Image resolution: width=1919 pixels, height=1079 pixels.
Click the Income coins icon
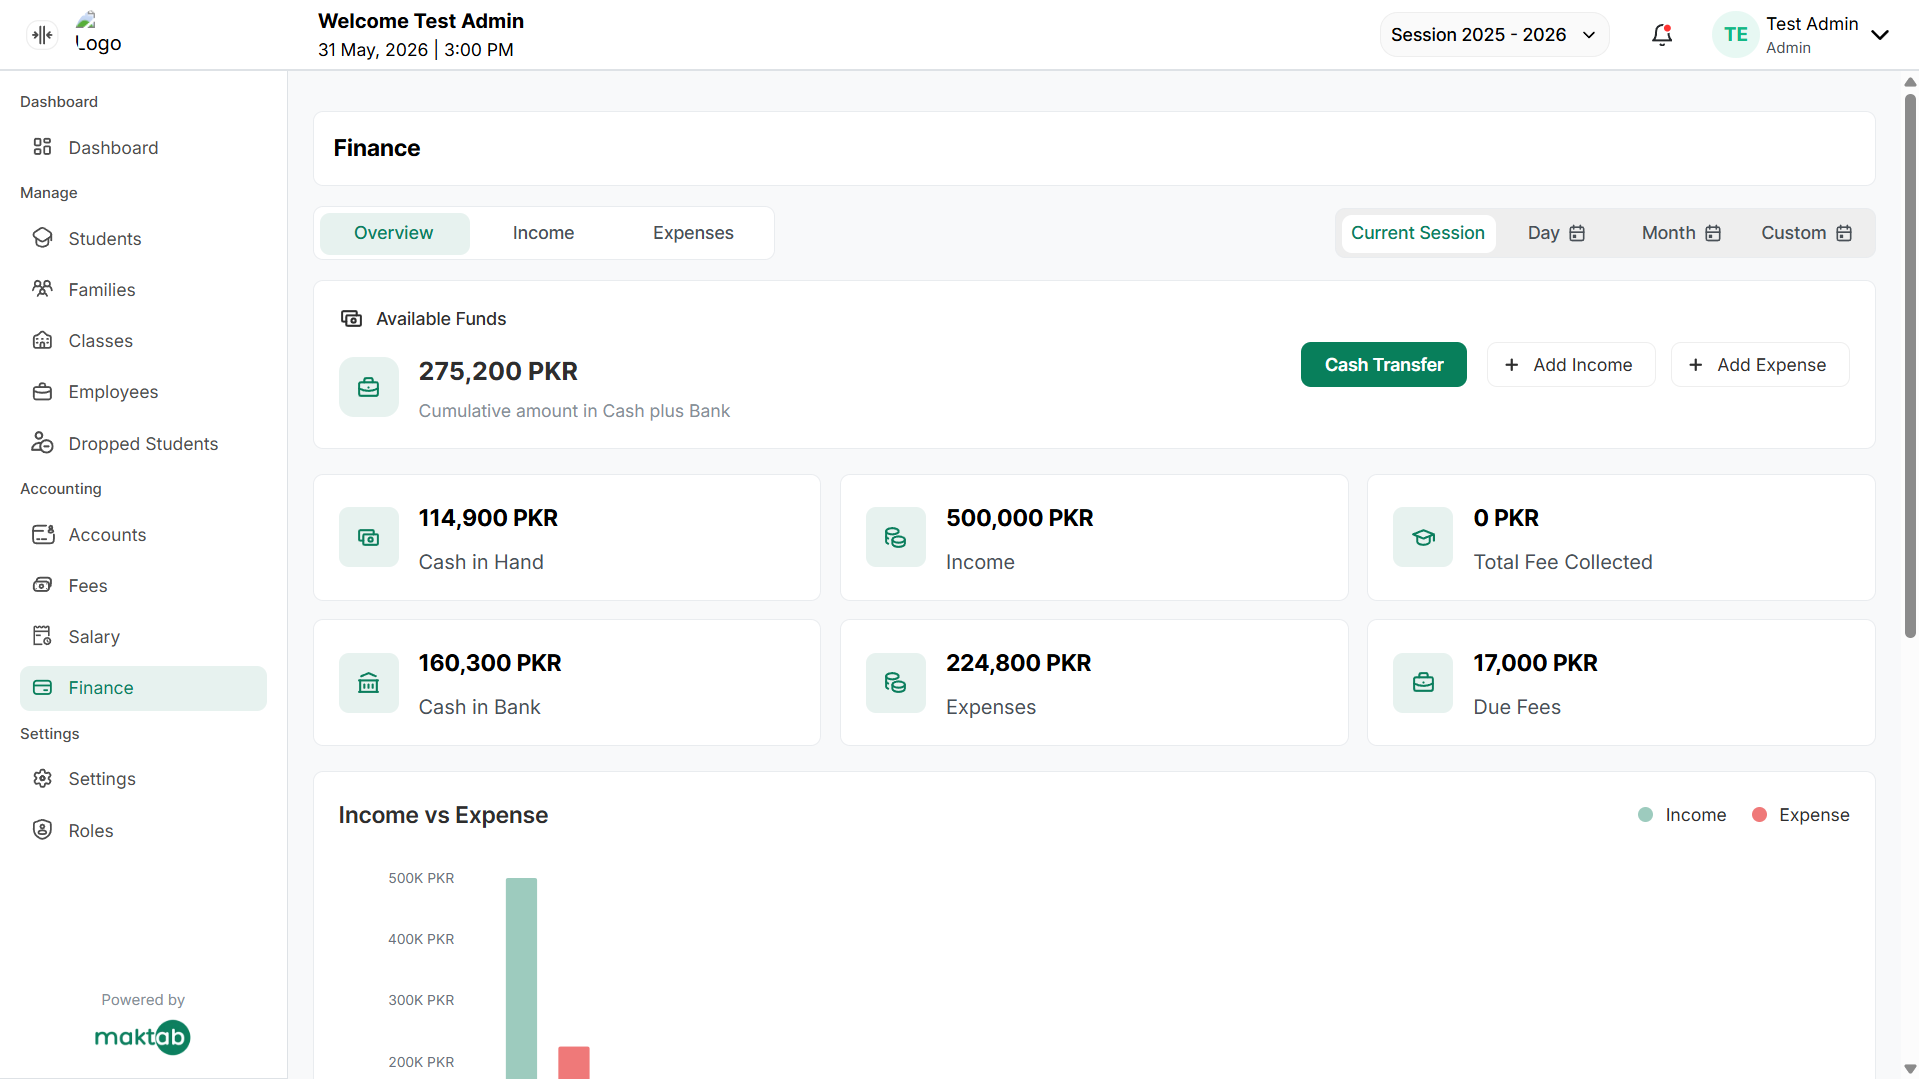point(896,538)
